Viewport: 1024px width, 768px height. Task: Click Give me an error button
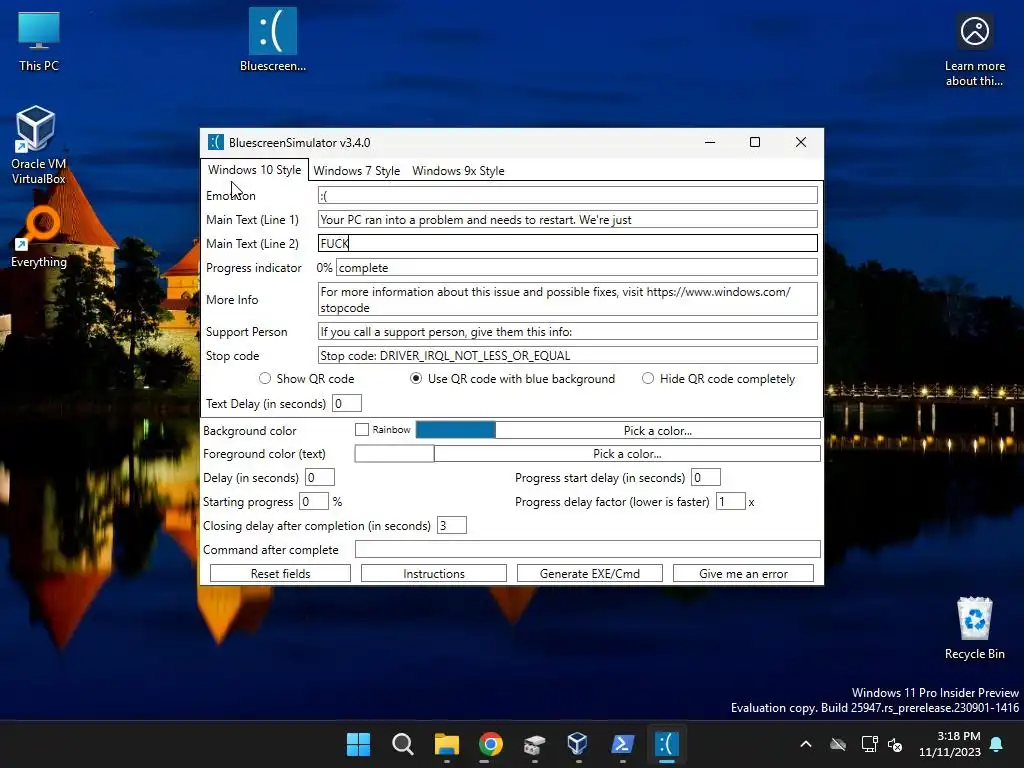point(743,573)
